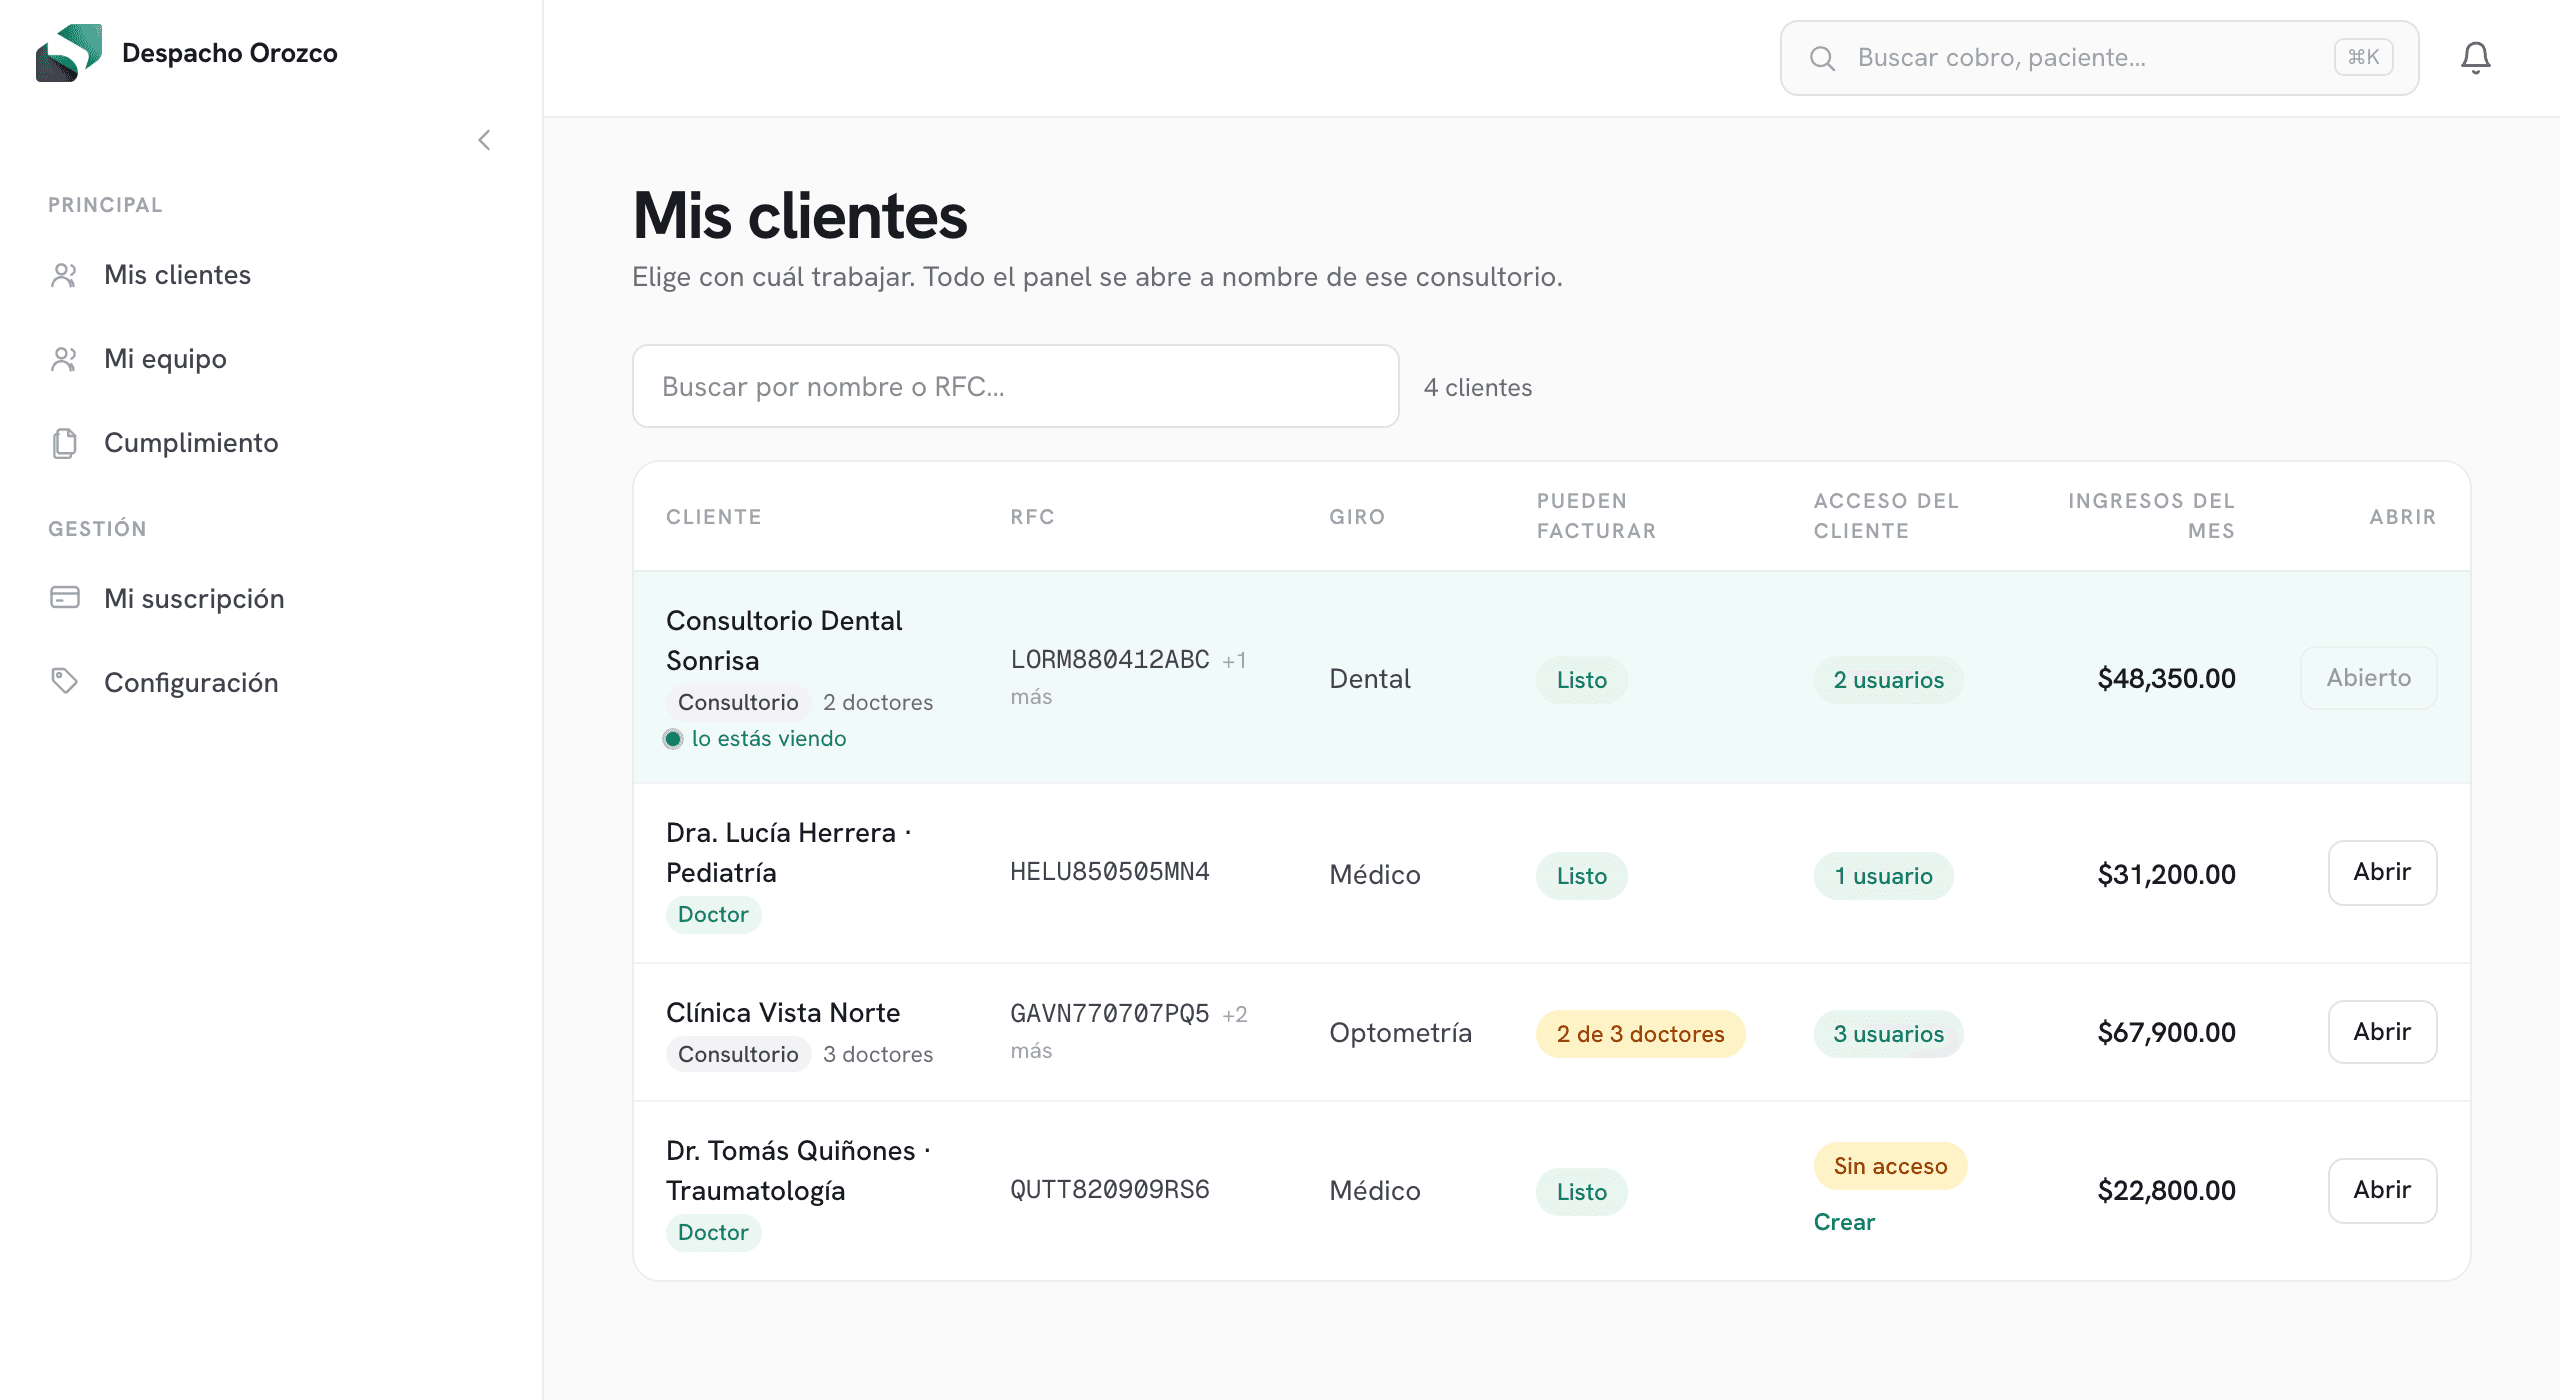
Task: Click the Mi equipo people icon
Action: click(64, 359)
